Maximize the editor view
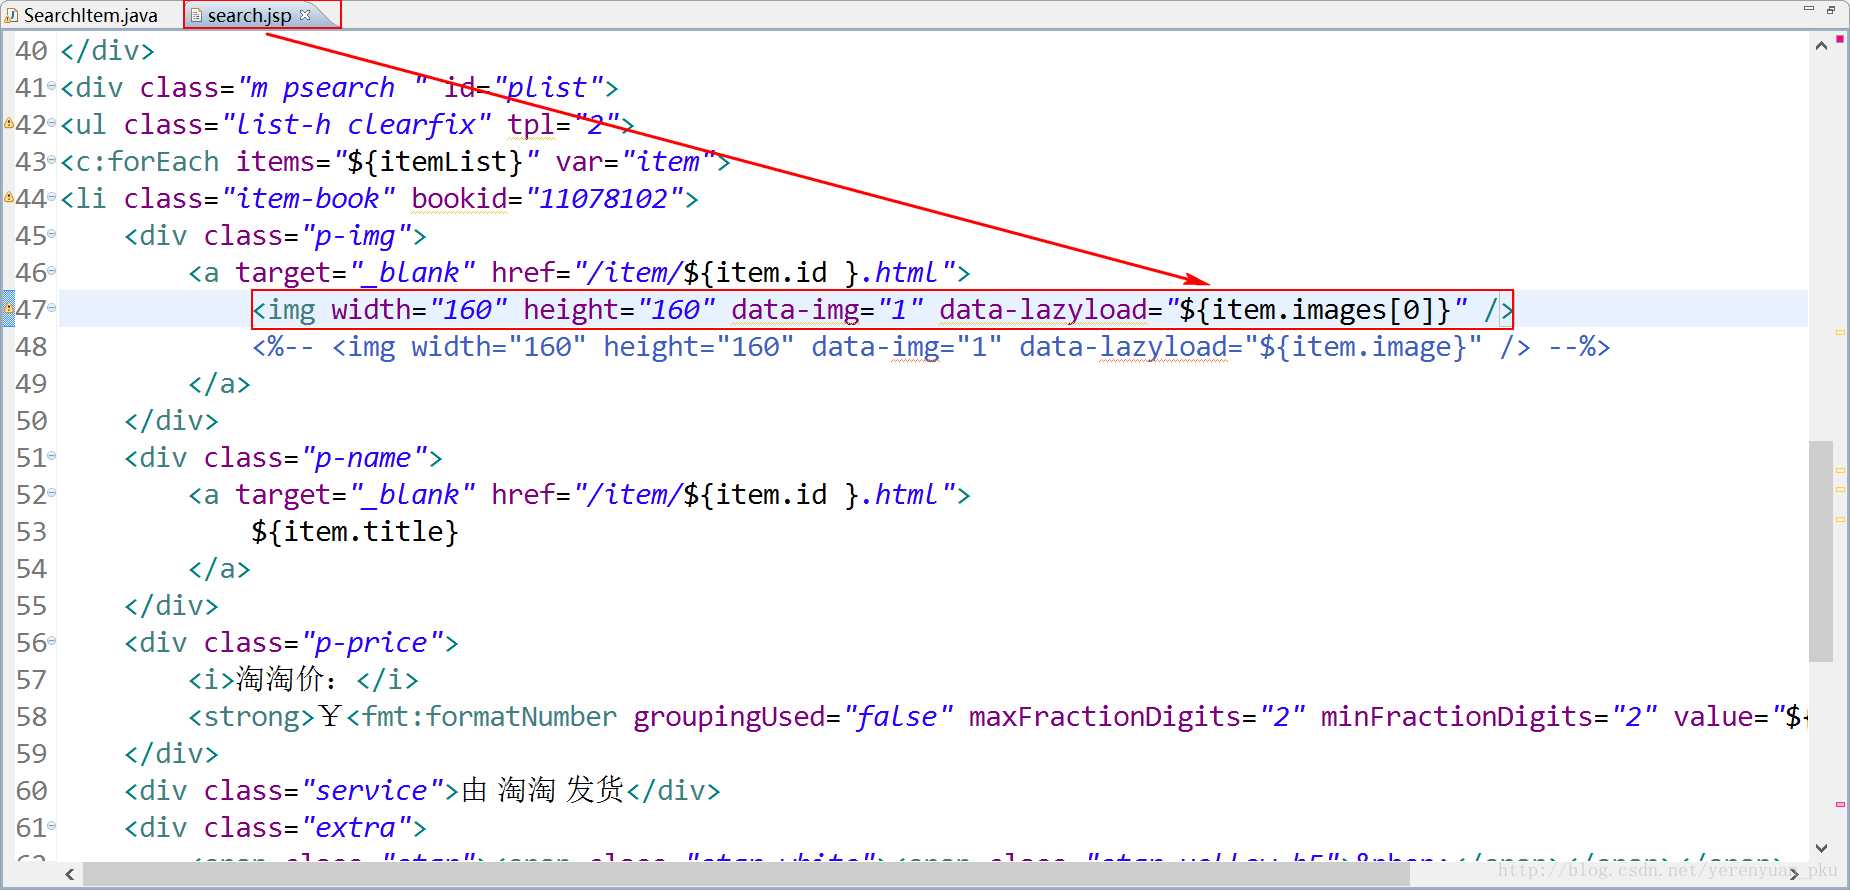Screen dimensions: 1850x890 click(1831, 9)
